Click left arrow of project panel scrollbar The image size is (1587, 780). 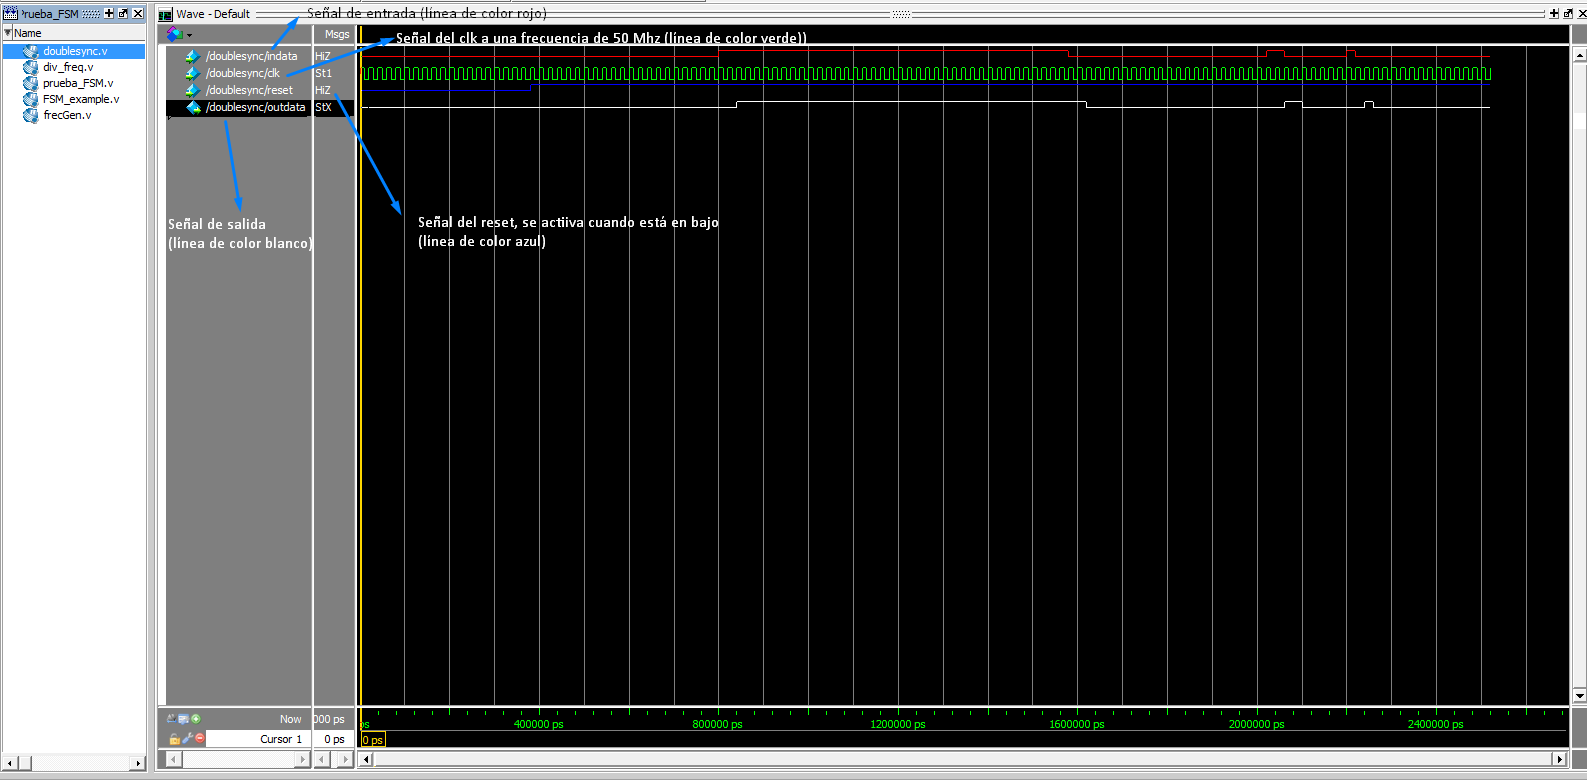point(9,763)
